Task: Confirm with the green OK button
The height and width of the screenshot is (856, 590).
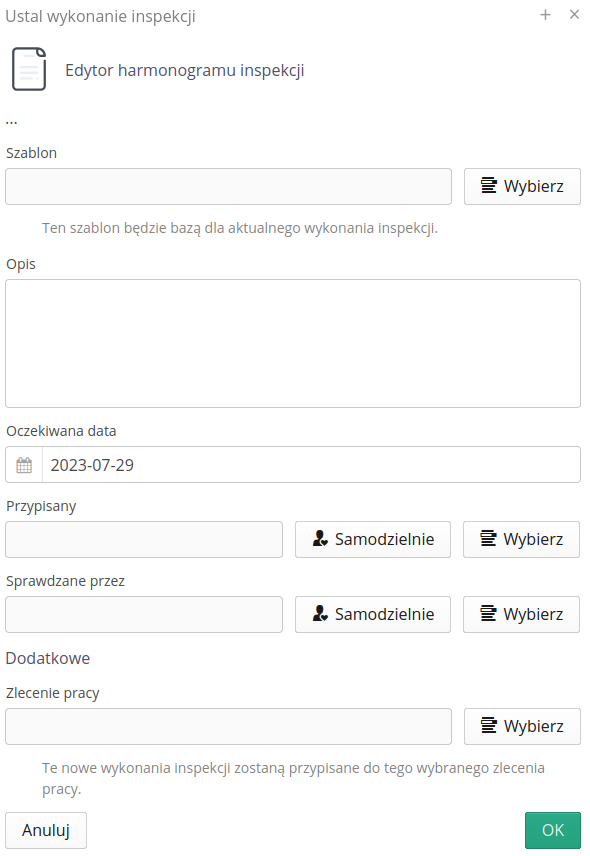Action: [x=553, y=830]
